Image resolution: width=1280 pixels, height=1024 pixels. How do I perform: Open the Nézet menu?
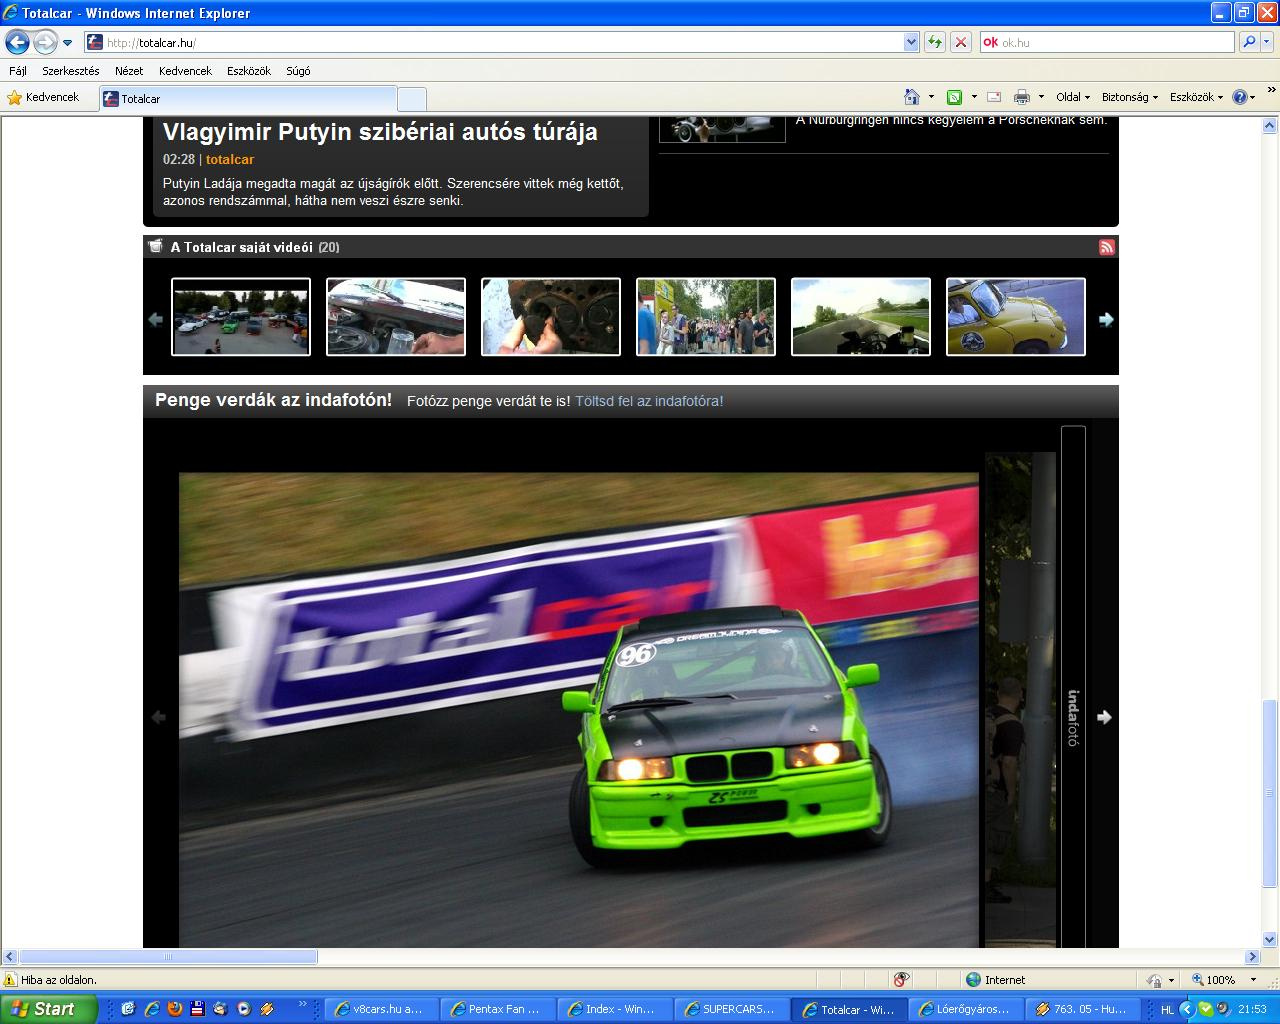coord(129,71)
